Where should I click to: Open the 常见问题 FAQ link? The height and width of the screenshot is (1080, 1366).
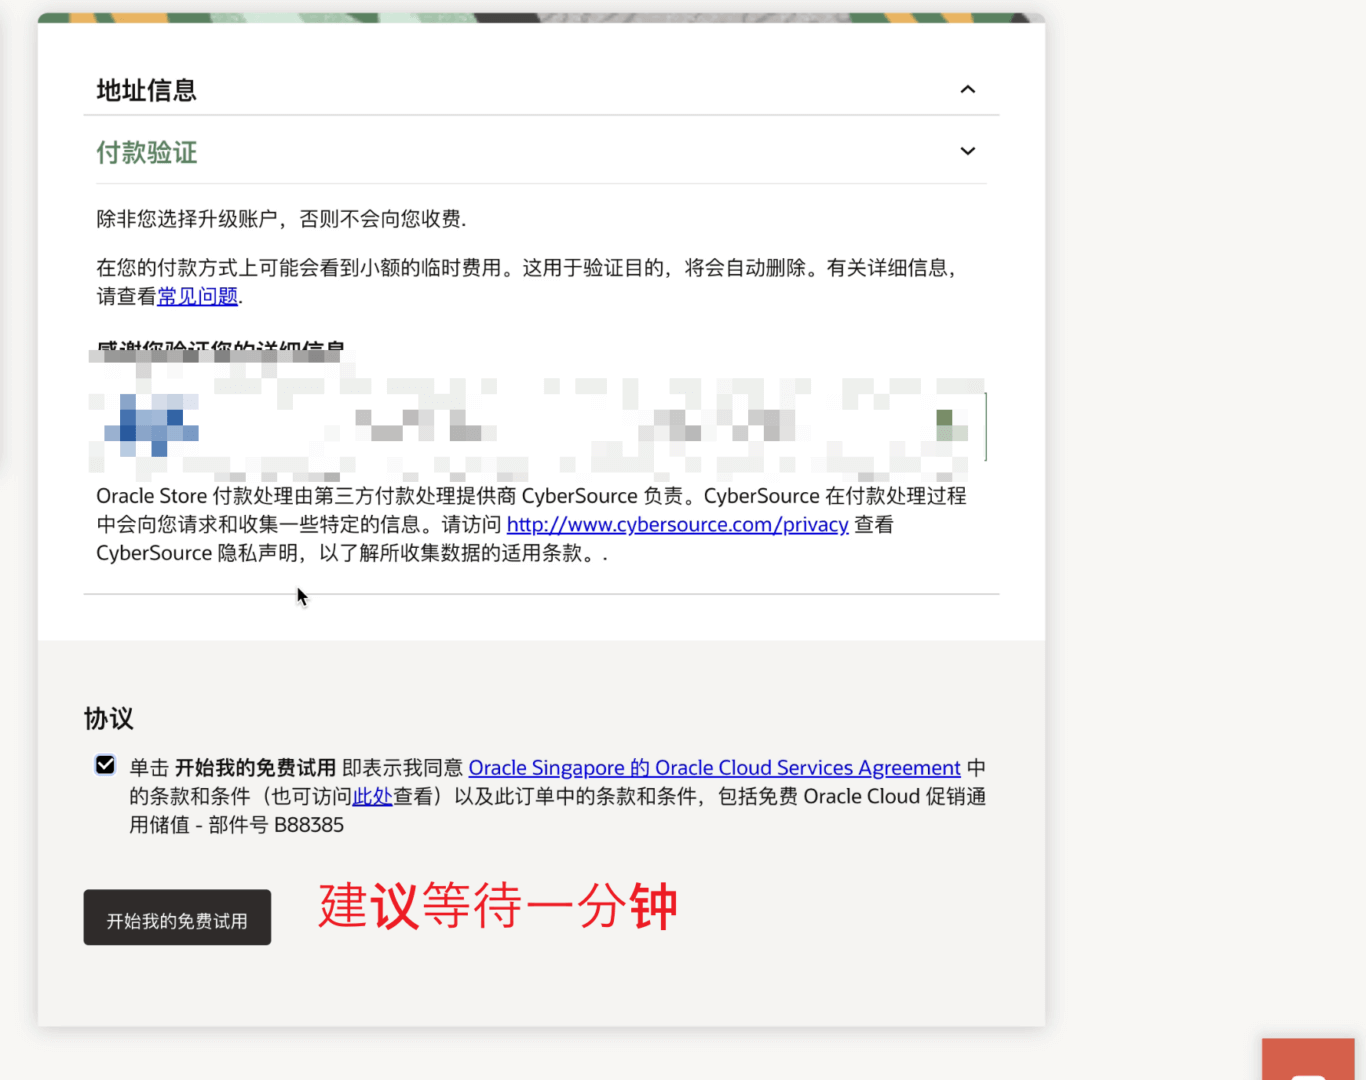point(198,296)
